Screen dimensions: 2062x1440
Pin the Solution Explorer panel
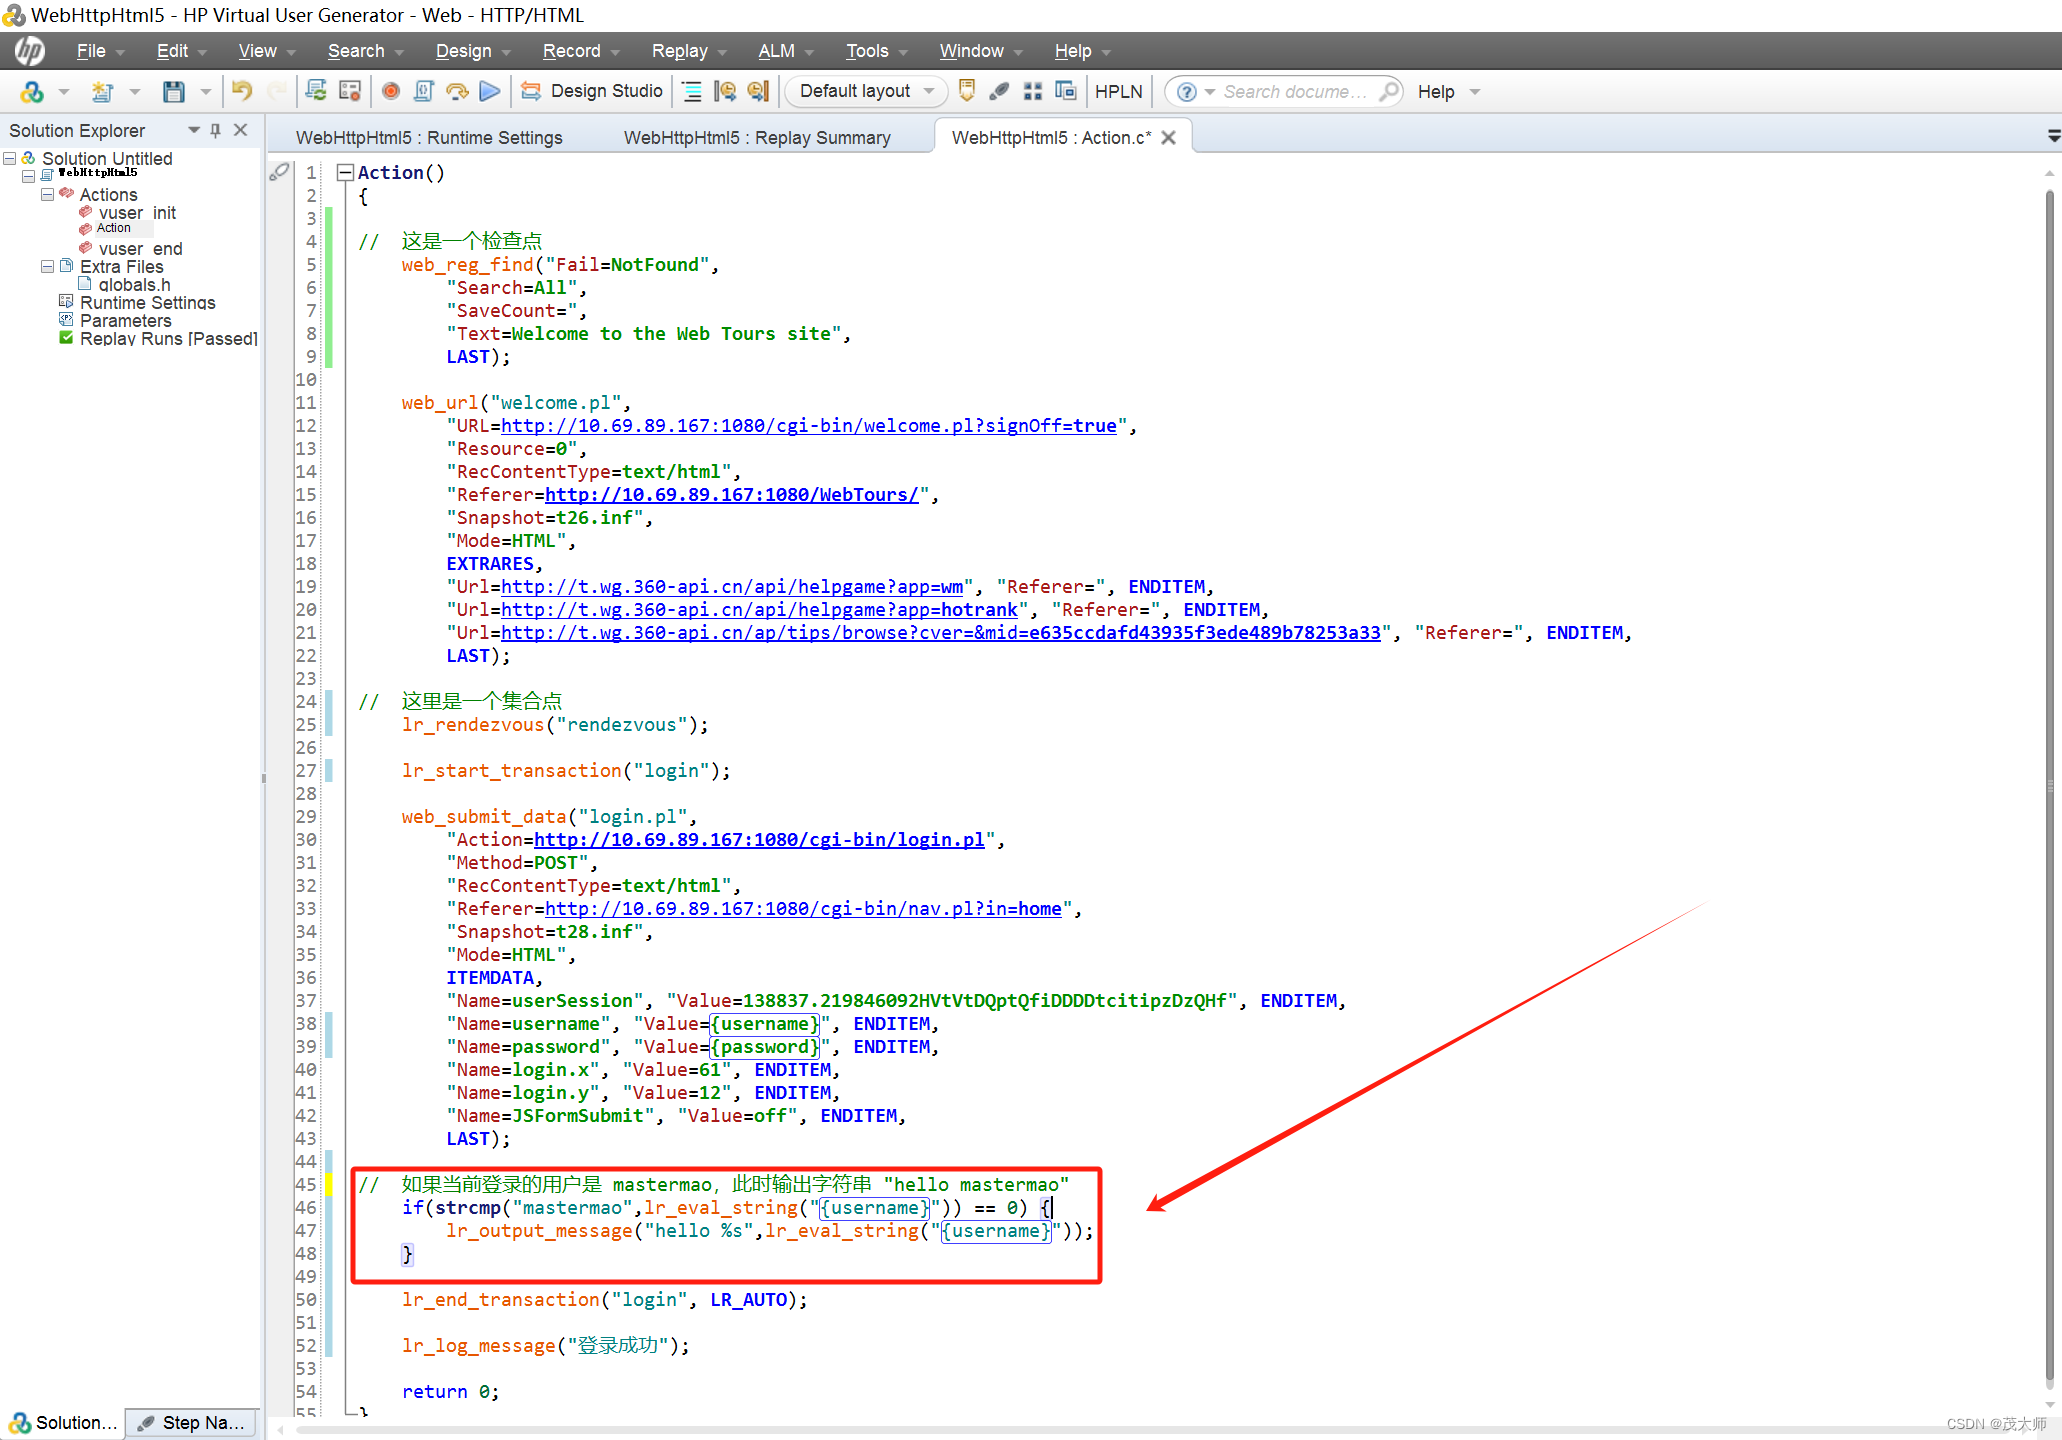[215, 130]
